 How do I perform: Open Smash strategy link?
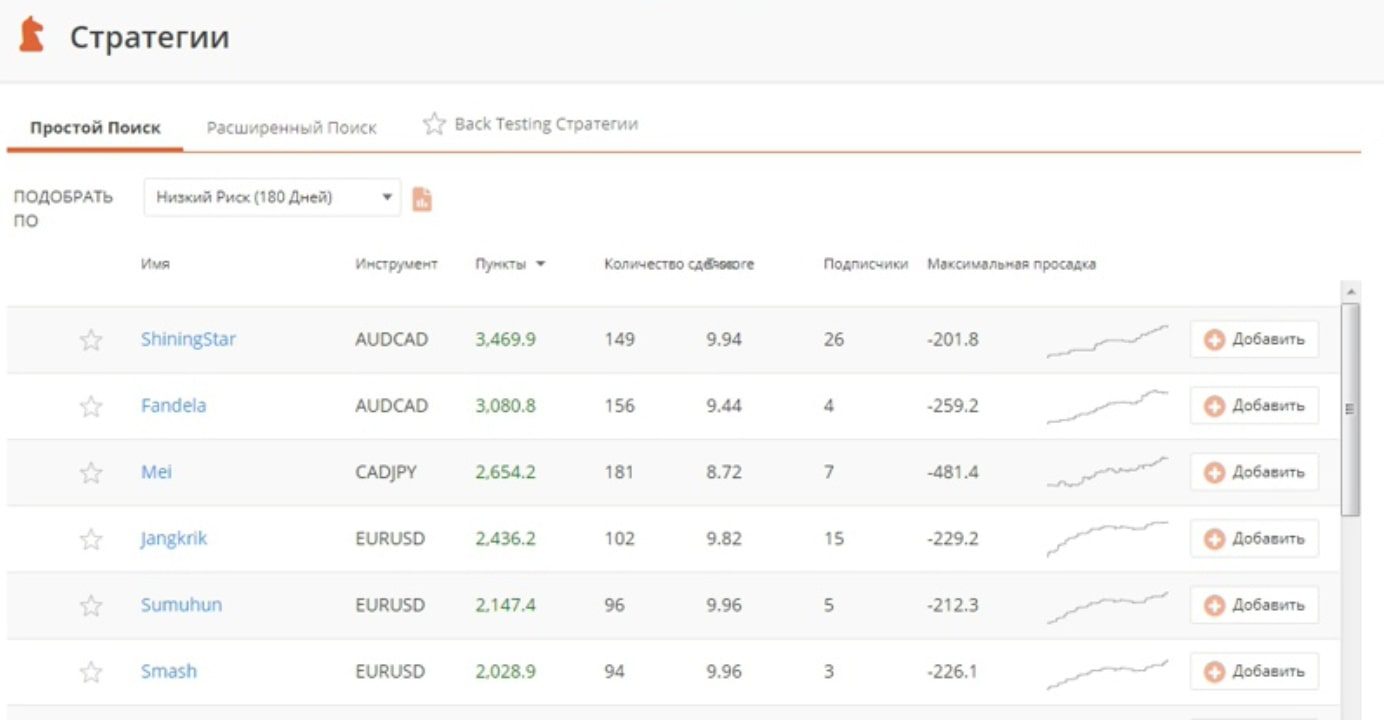(168, 671)
